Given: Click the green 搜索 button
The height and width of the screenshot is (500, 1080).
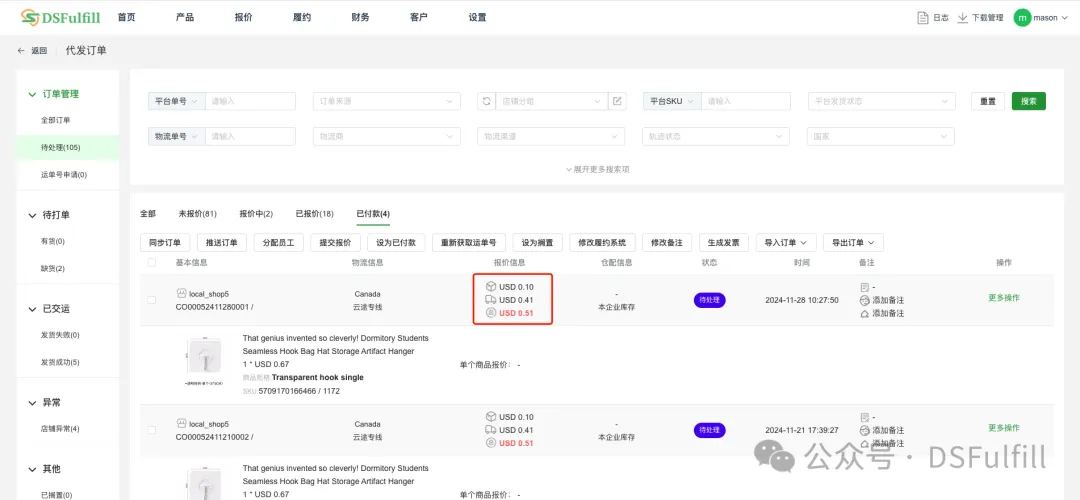Looking at the screenshot, I should coord(1029,101).
